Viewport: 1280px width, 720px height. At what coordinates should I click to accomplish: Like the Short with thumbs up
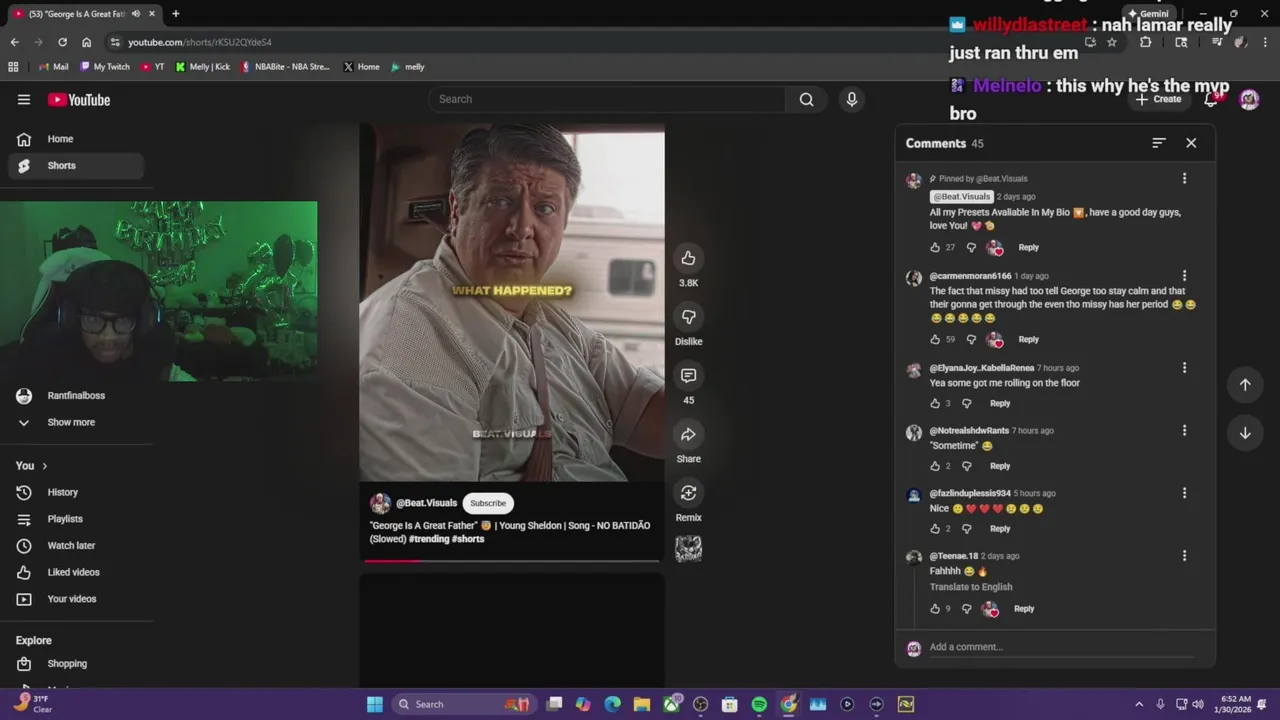(x=688, y=258)
